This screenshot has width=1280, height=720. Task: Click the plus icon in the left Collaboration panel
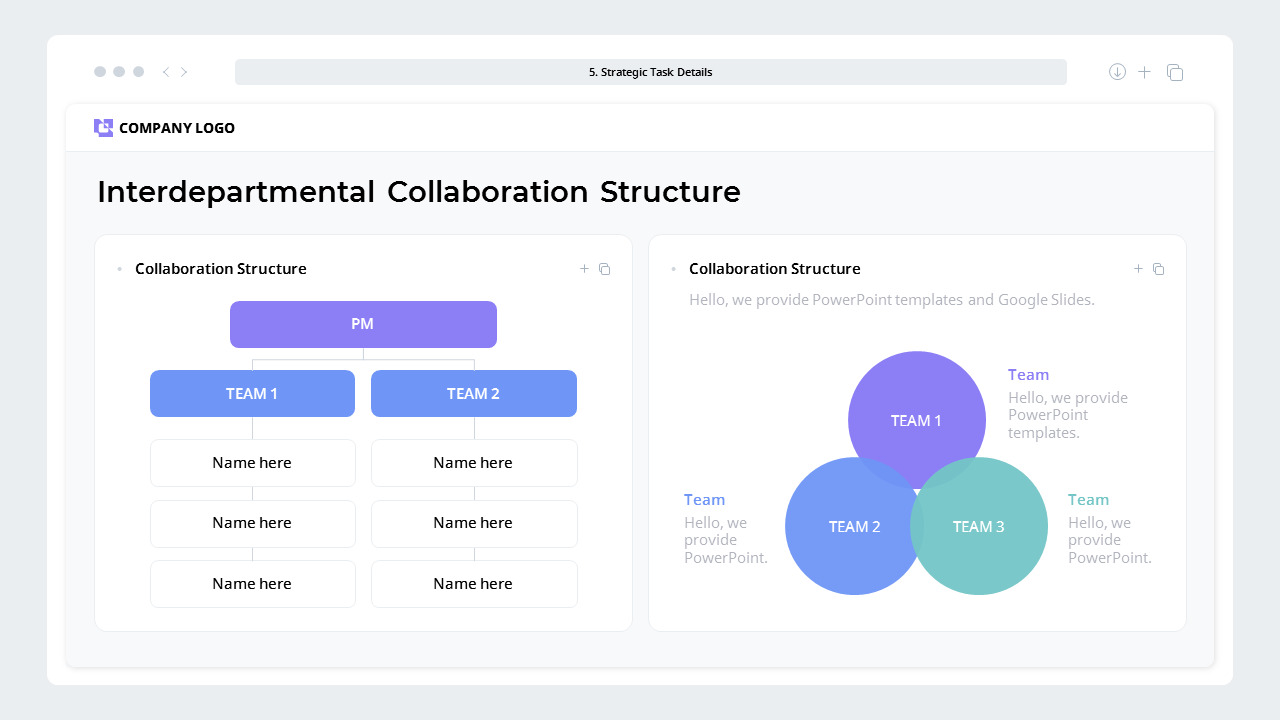(585, 269)
